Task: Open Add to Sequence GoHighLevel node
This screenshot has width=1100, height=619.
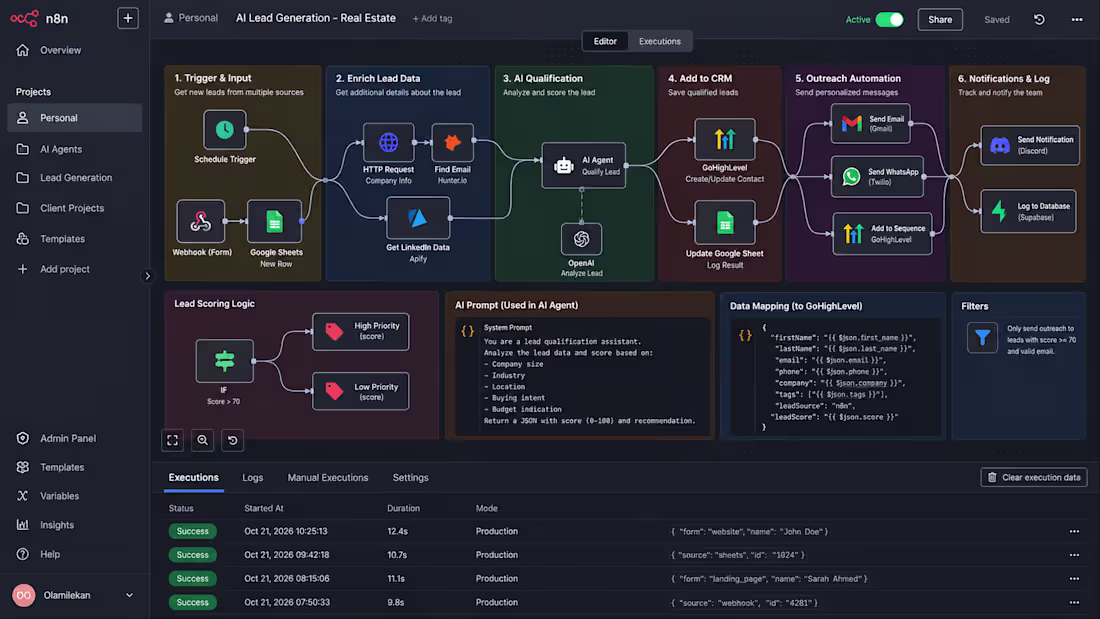Action: coord(882,234)
